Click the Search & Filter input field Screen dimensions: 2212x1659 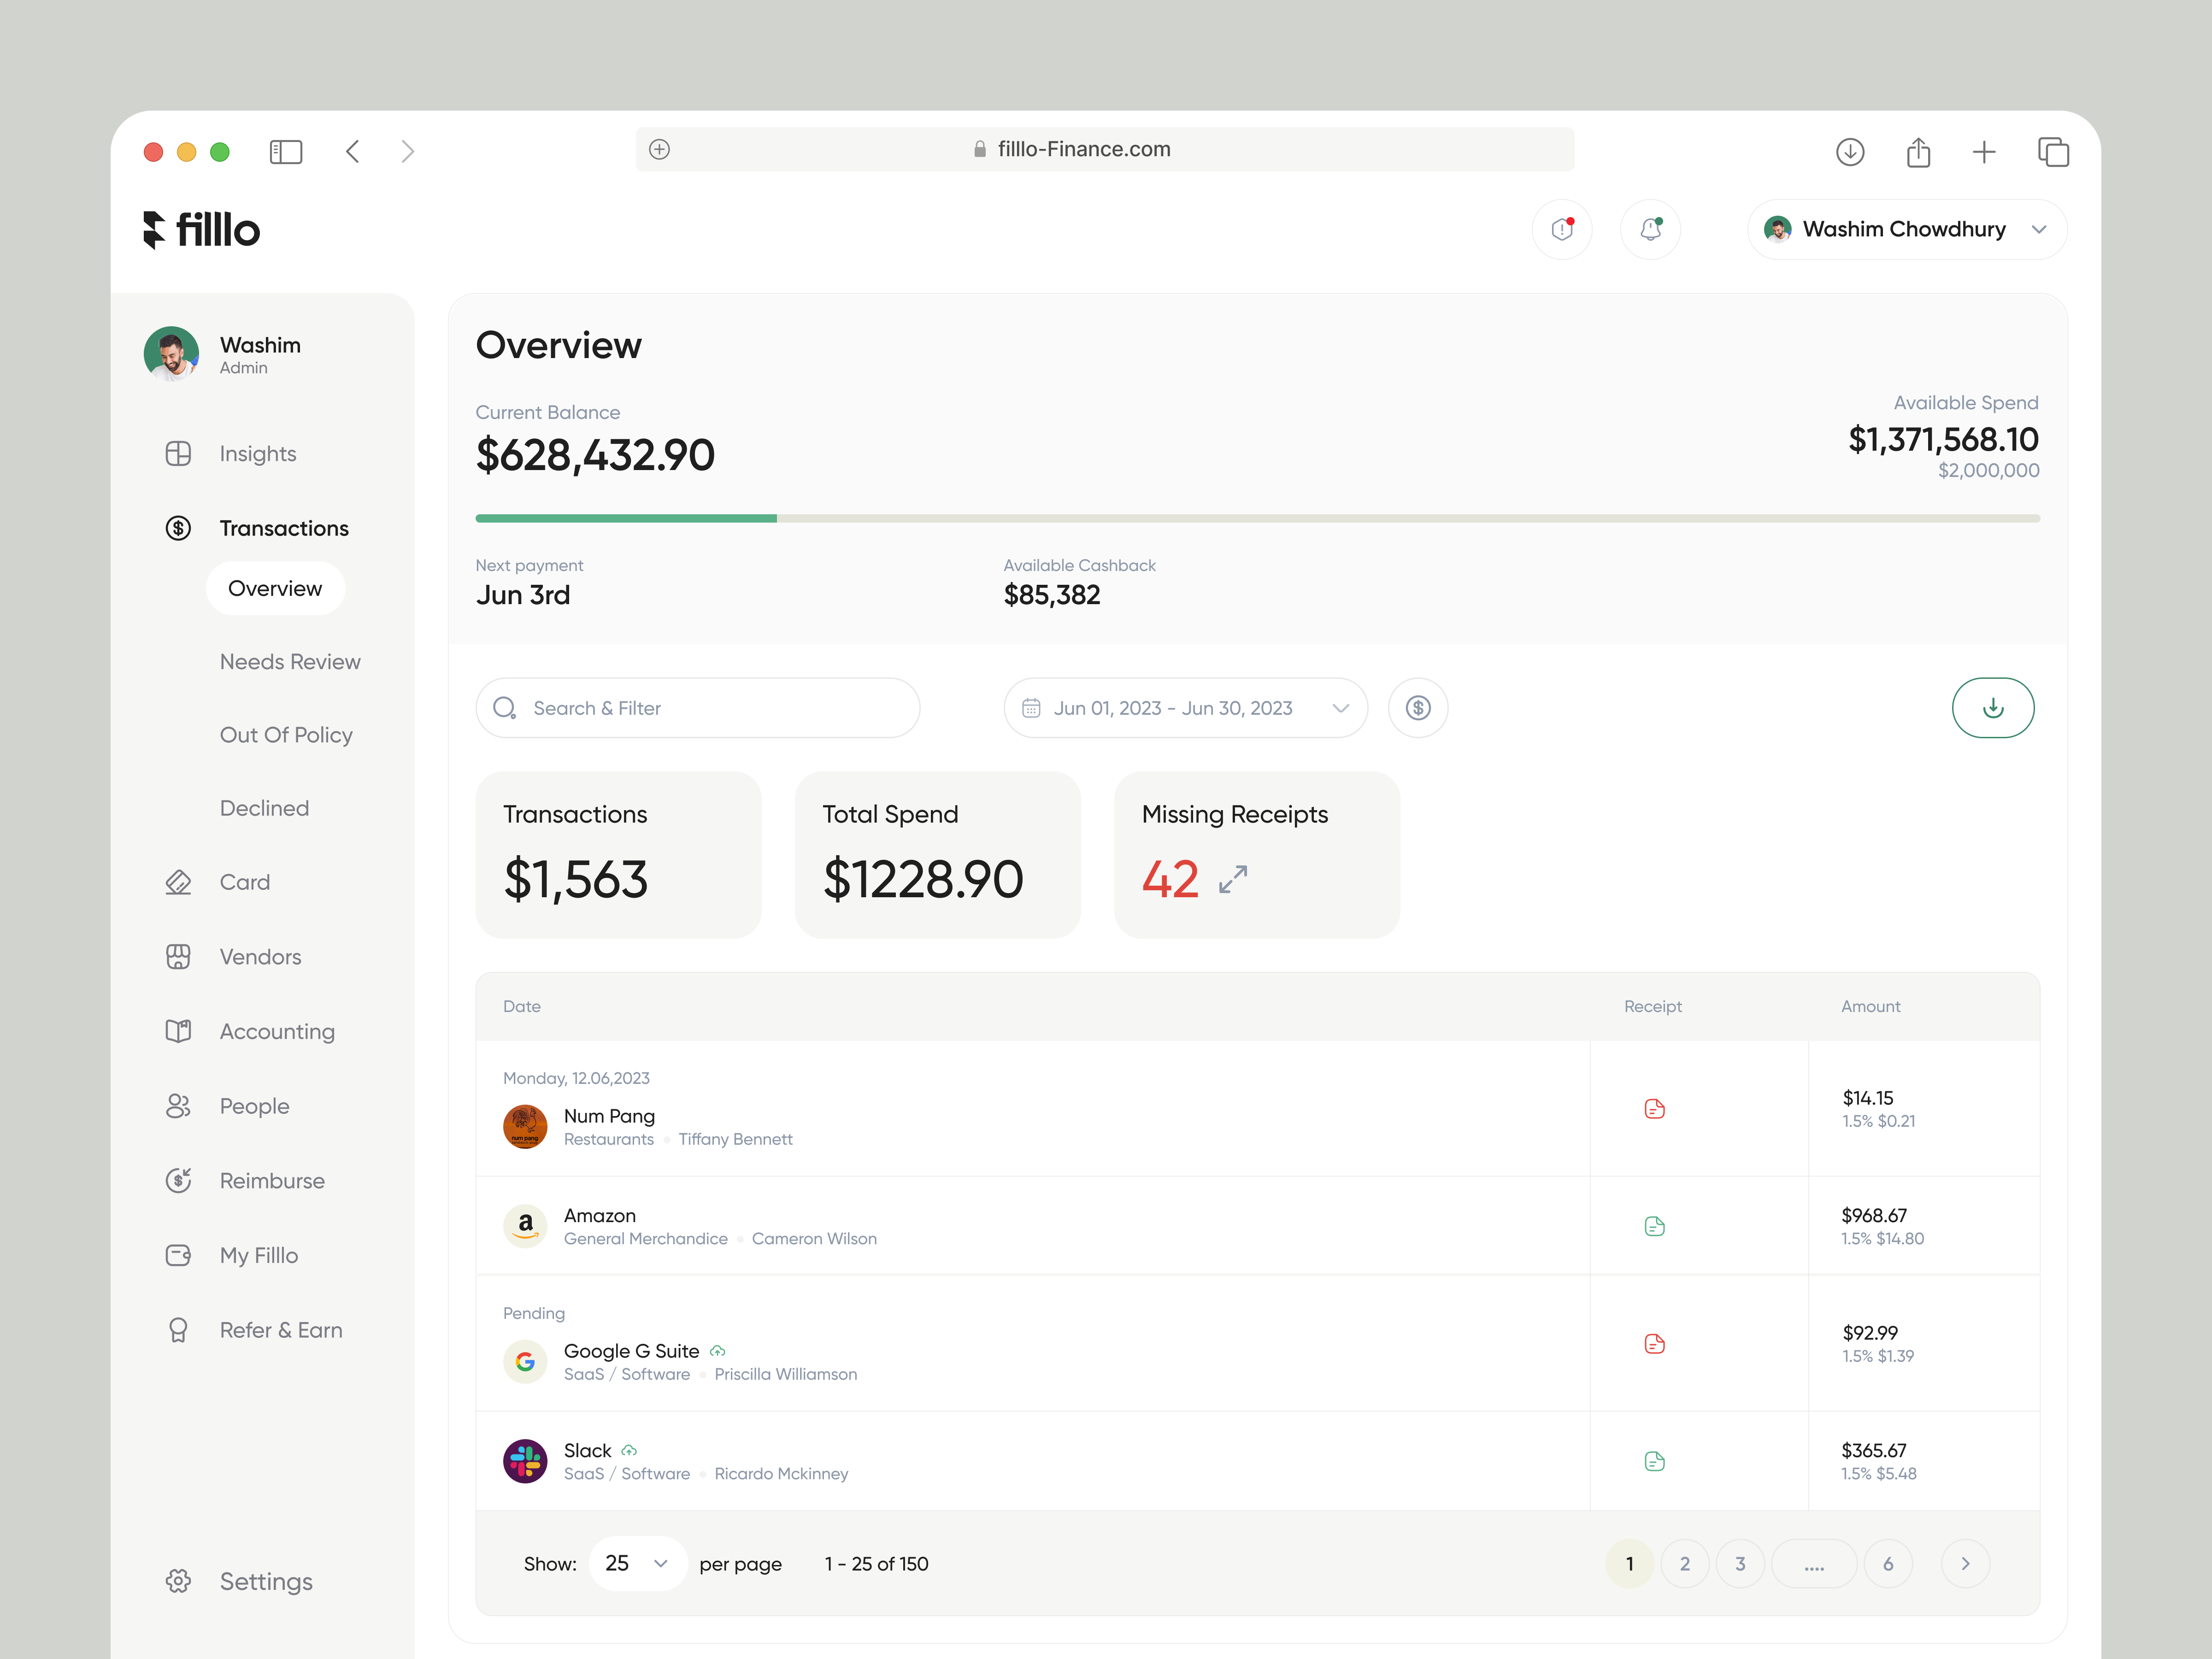click(x=697, y=707)
